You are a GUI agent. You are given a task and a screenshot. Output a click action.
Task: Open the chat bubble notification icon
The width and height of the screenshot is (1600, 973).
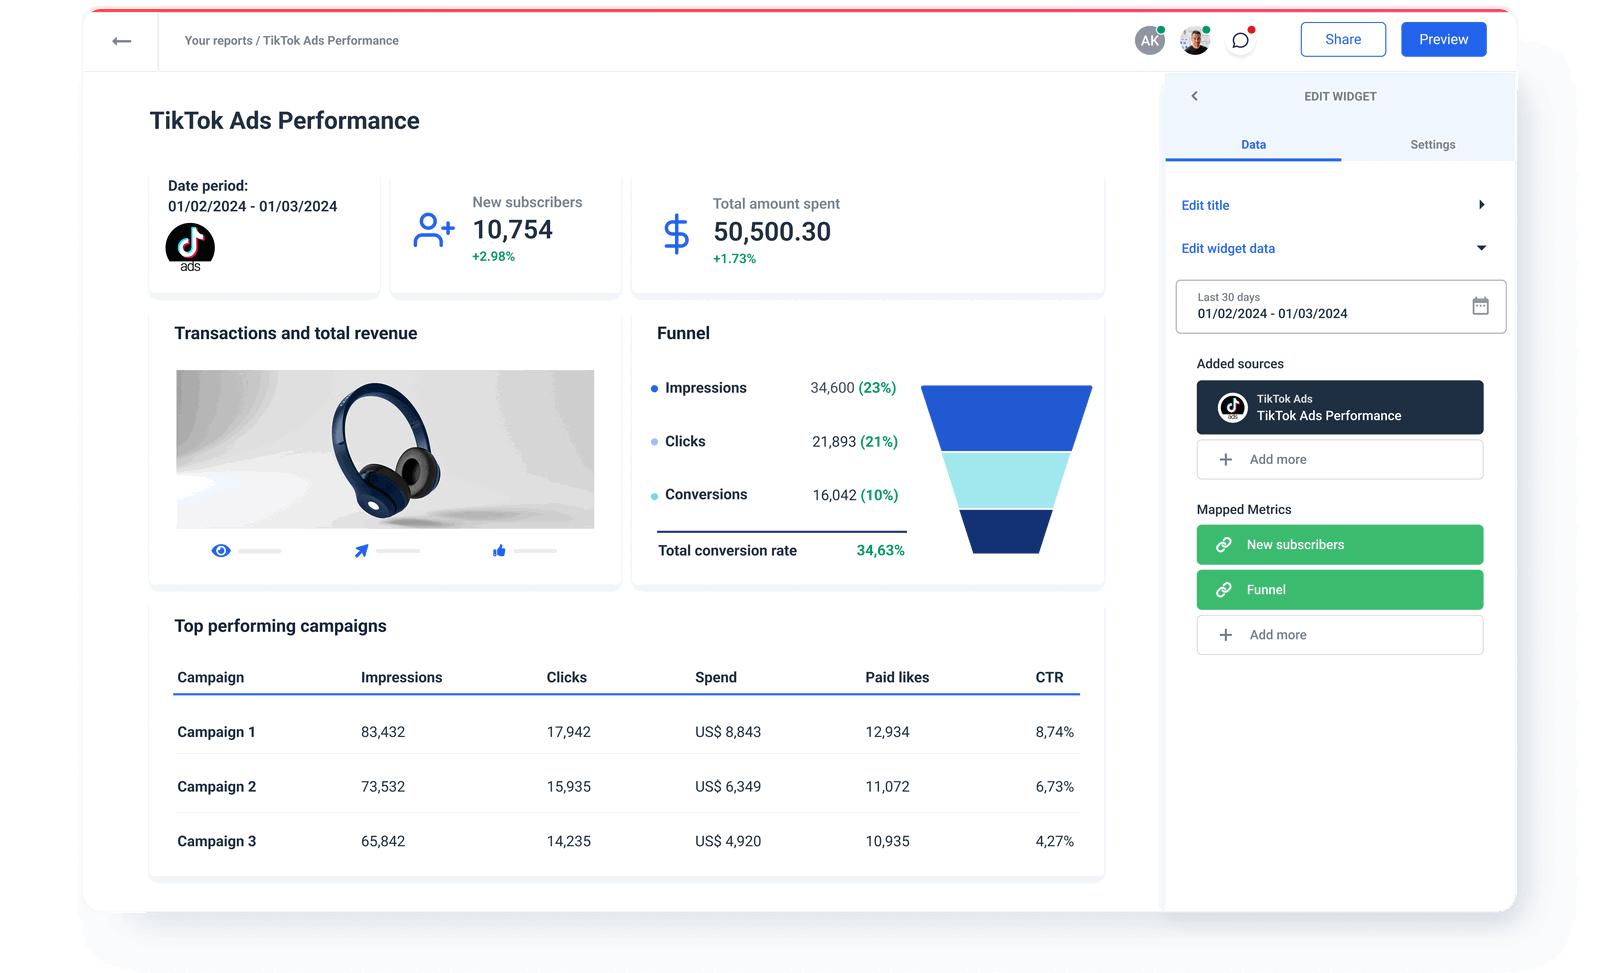tap(1240, 39)
